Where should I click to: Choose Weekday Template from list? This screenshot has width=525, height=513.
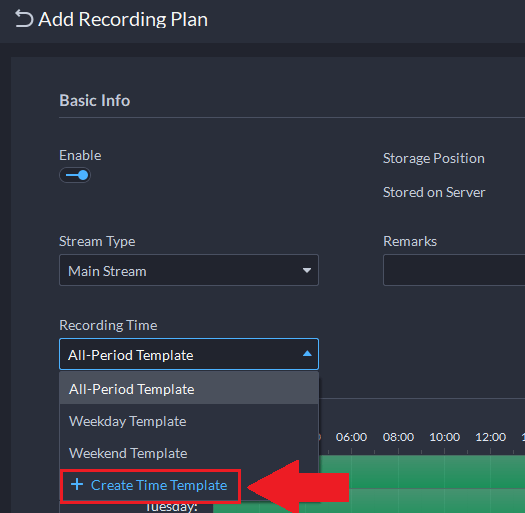[189, 421]
